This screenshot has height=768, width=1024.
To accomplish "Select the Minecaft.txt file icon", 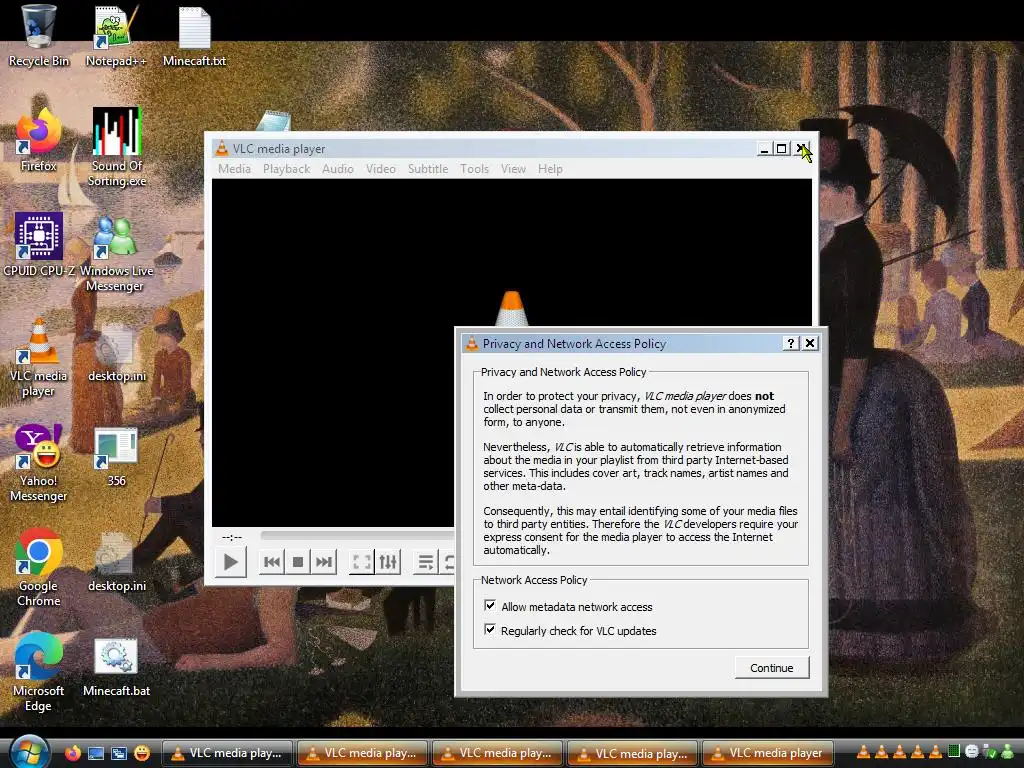I will click(x=195, y=36).
